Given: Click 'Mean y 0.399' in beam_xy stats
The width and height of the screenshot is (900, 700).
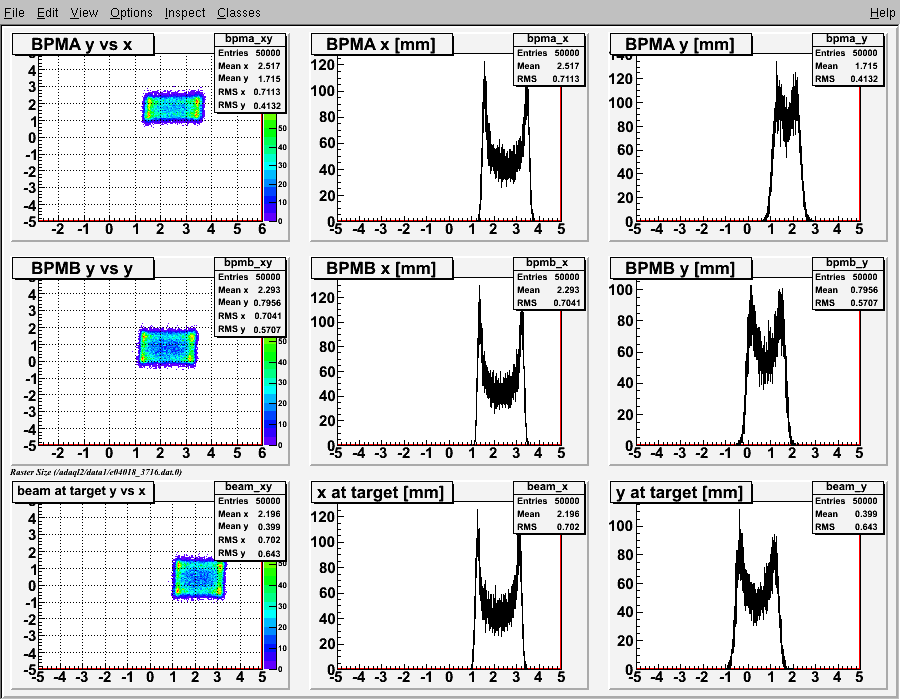Looking at the screenshot, I should point(250,527).
